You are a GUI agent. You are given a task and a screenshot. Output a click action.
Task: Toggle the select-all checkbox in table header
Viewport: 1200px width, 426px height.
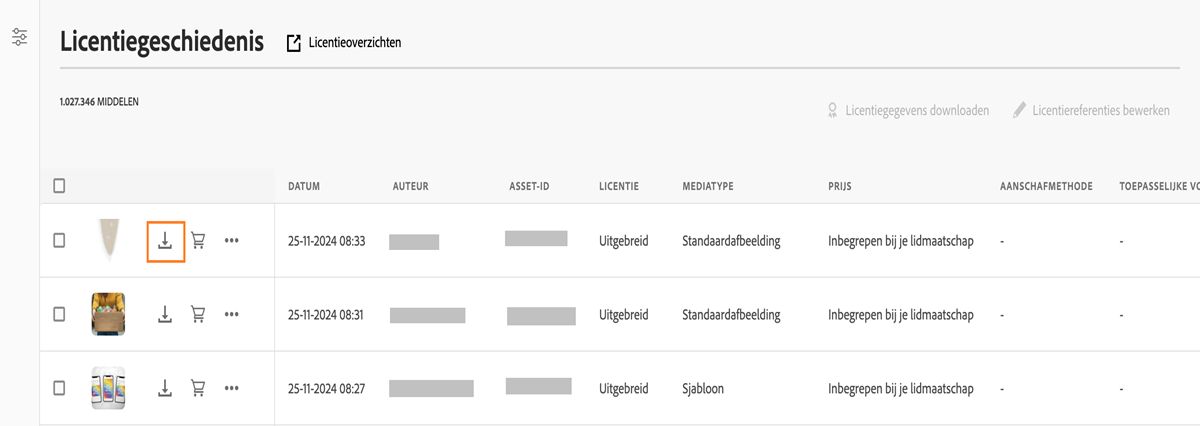59,186
